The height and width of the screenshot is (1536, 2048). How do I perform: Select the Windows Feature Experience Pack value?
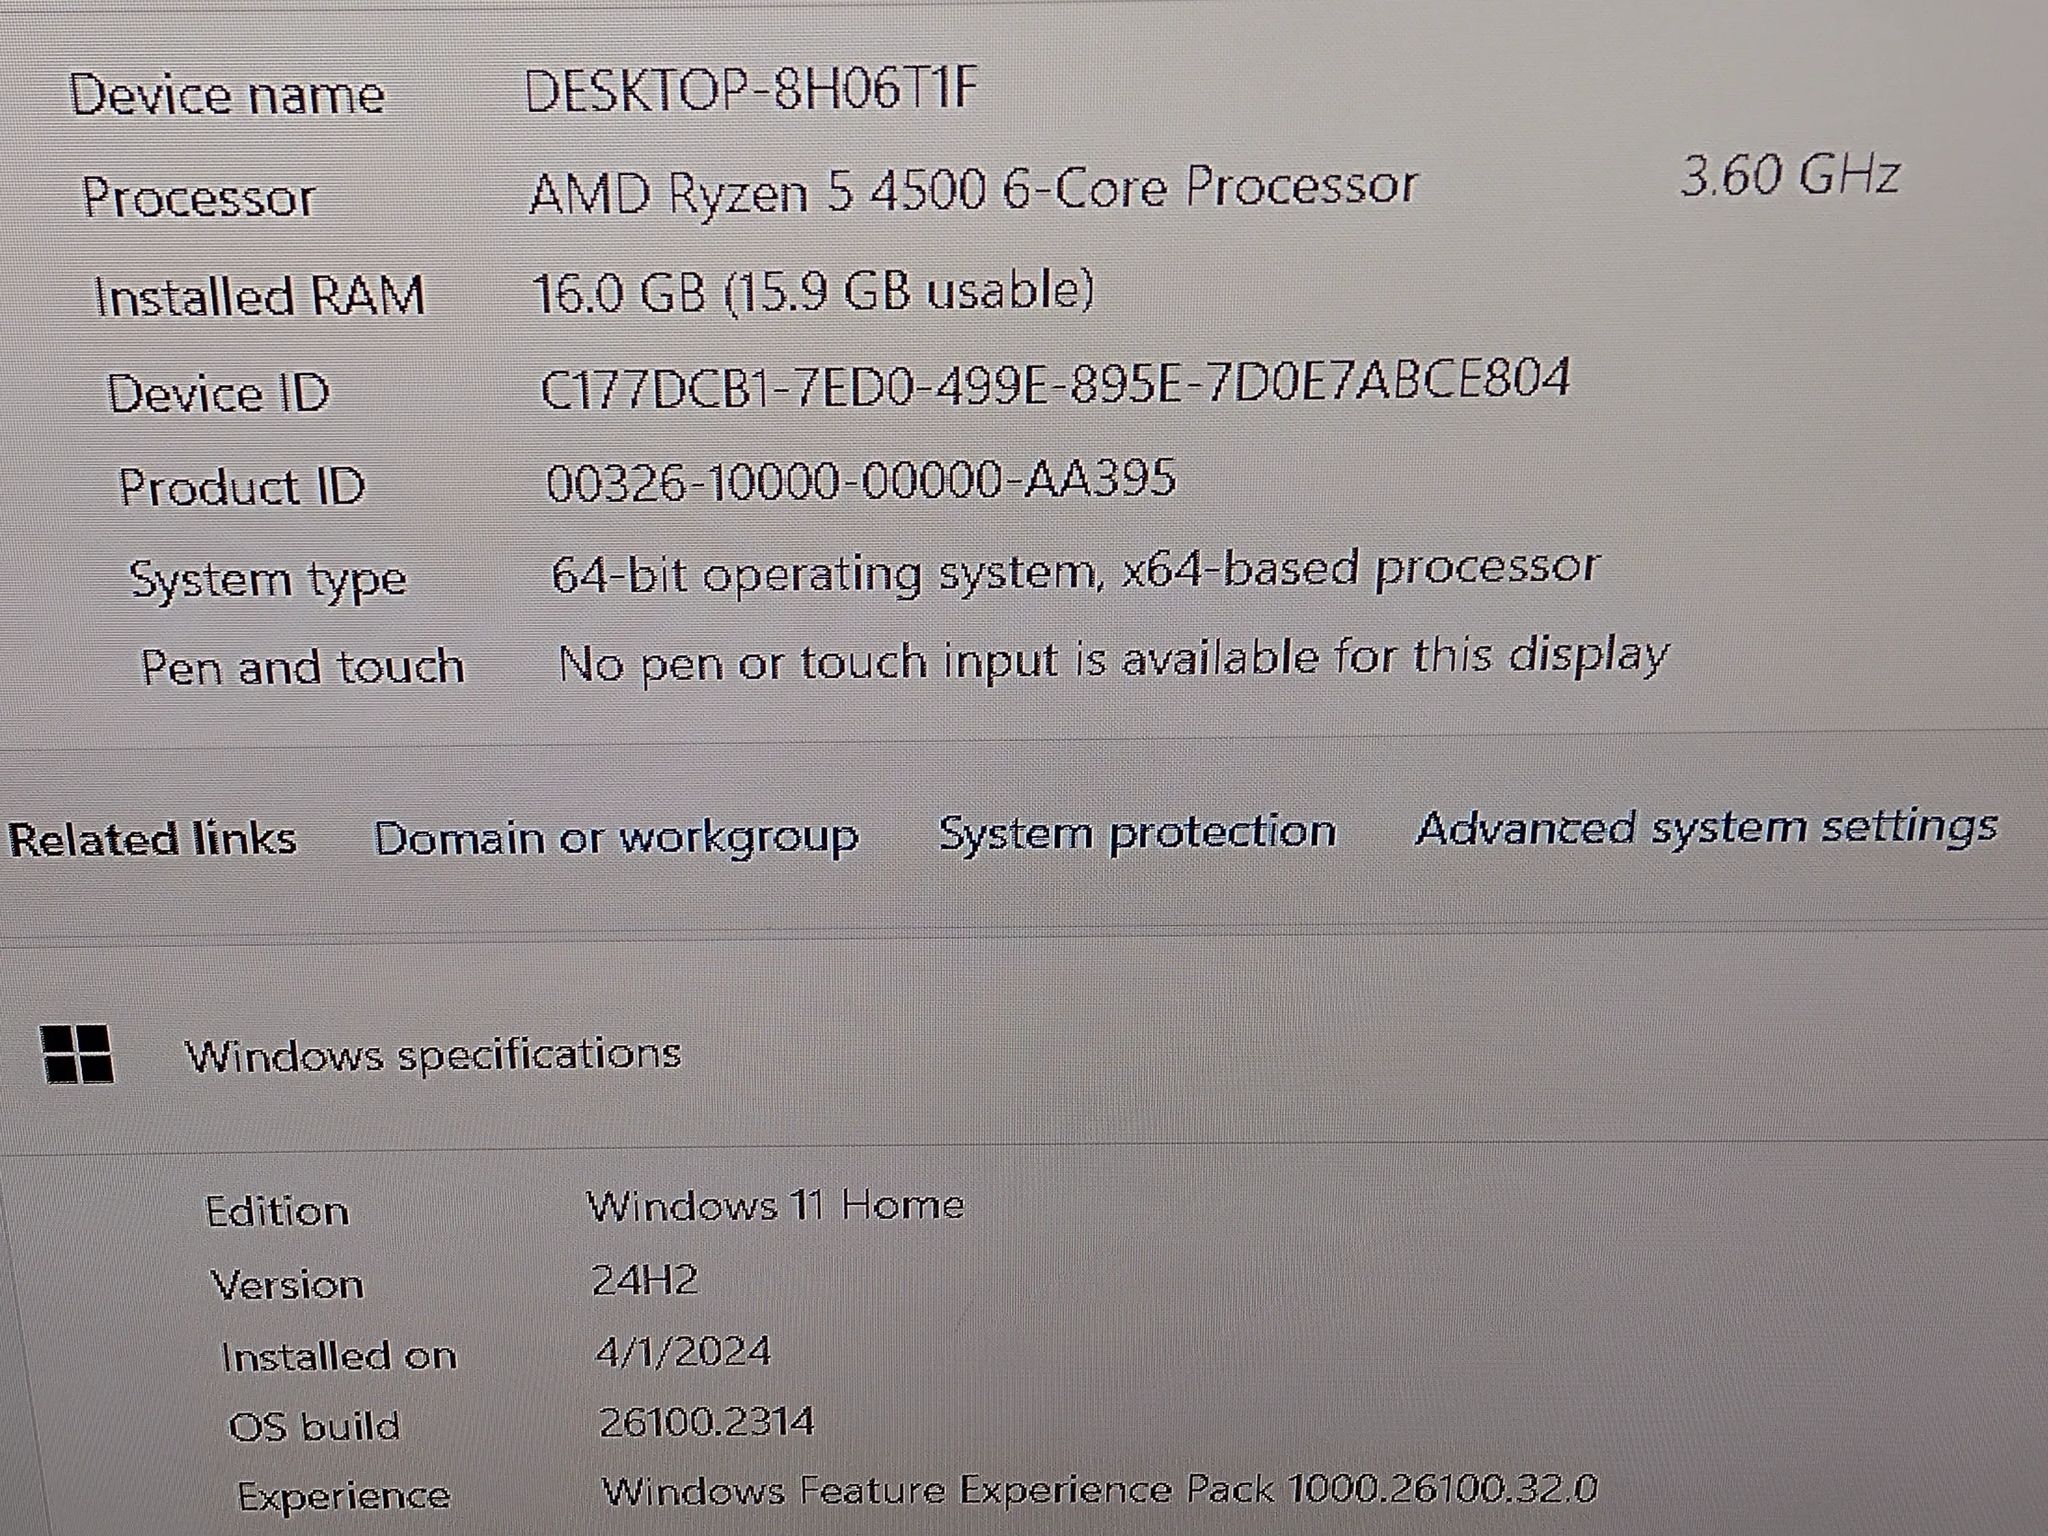[x=1100, y=1490]
